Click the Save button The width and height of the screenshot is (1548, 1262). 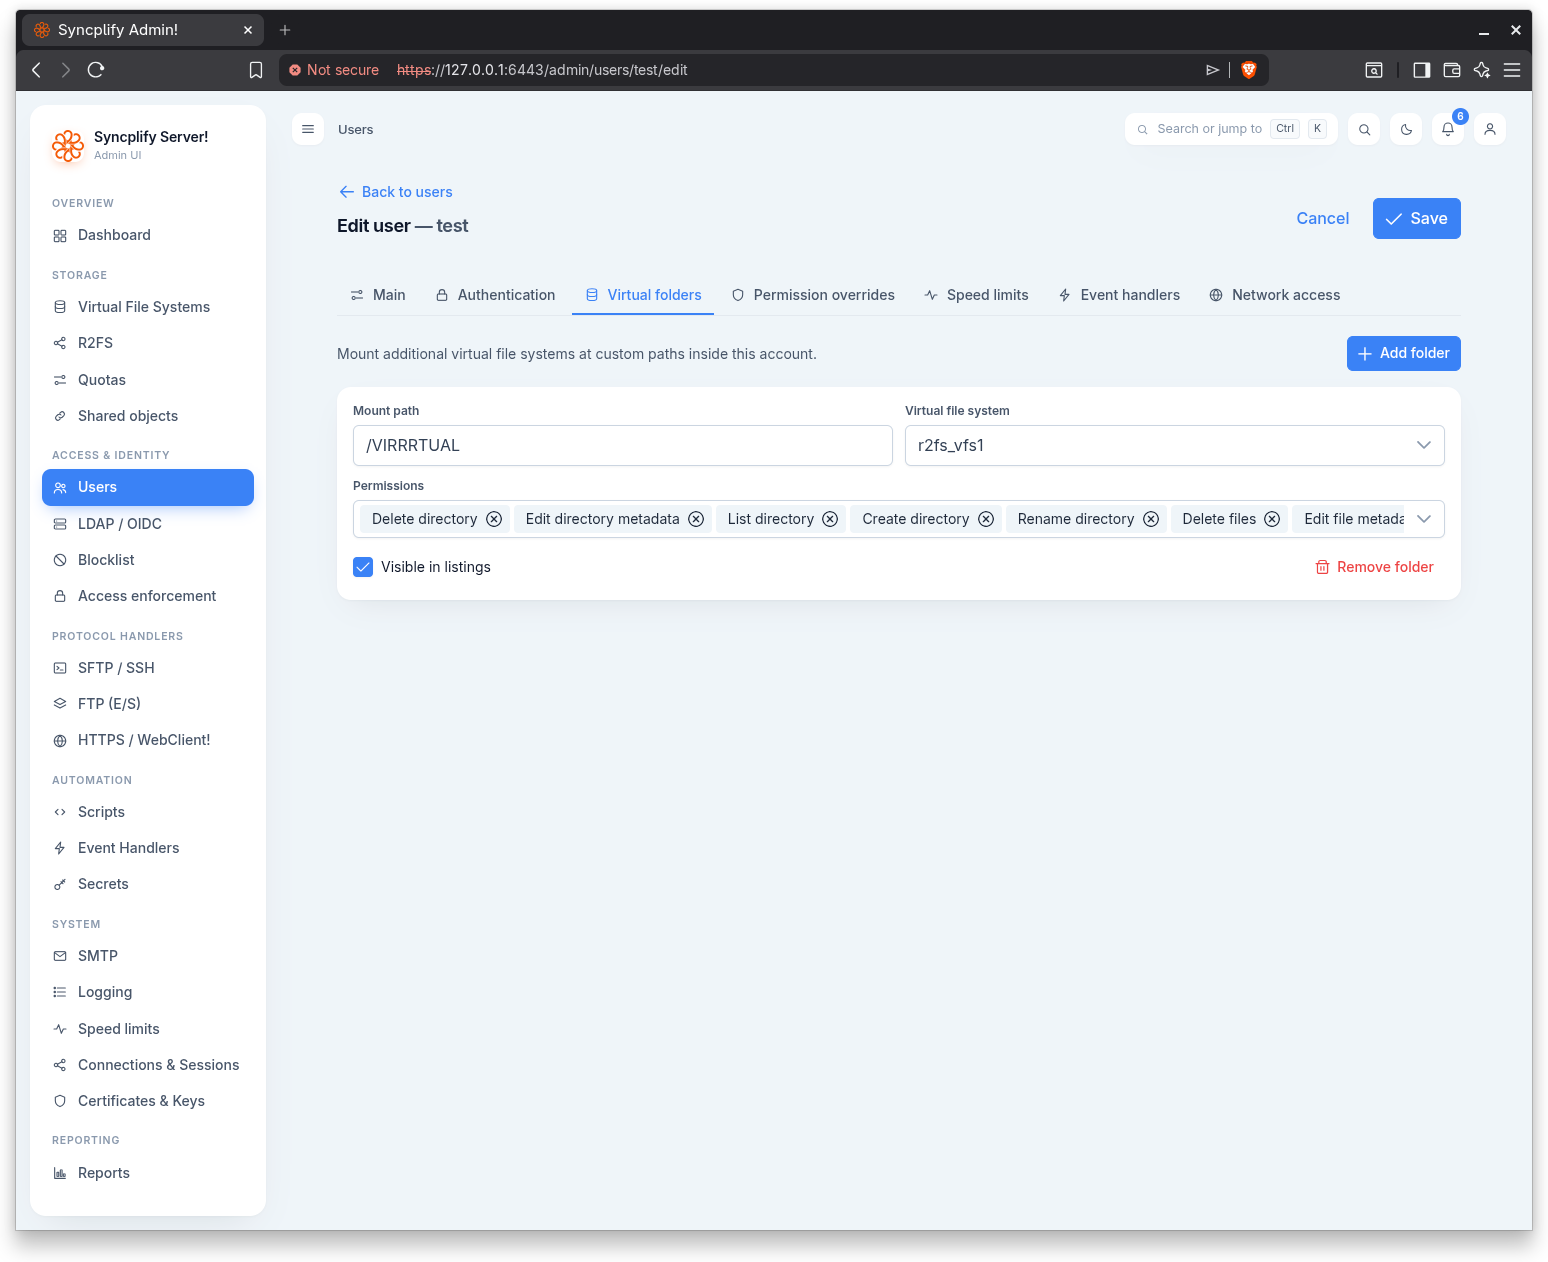(1416, 219)
